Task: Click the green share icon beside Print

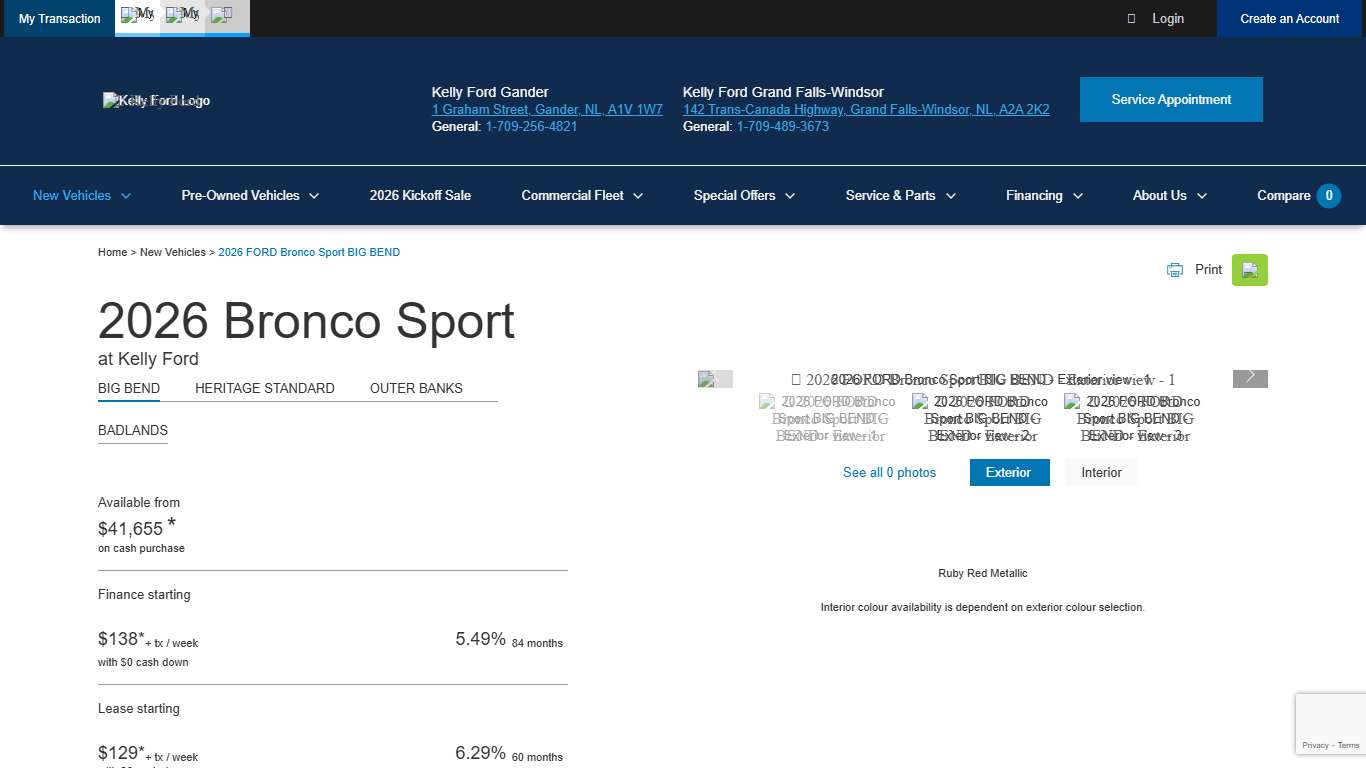Action: (1249, 269)
